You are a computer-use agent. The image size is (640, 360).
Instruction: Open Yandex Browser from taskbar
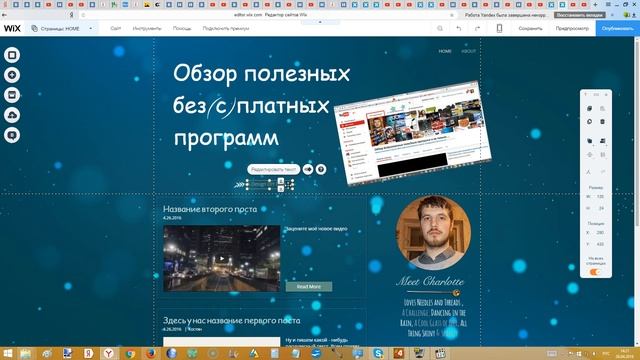[109, 353]
